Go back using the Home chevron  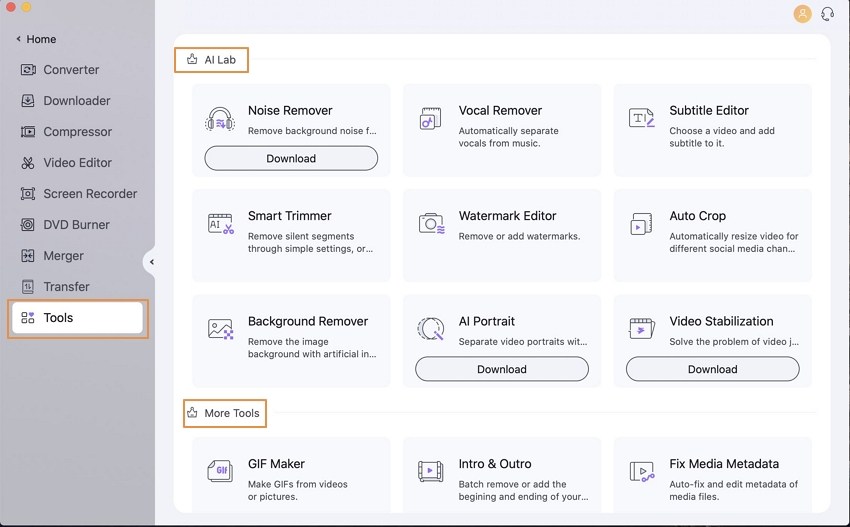point(19,40)
